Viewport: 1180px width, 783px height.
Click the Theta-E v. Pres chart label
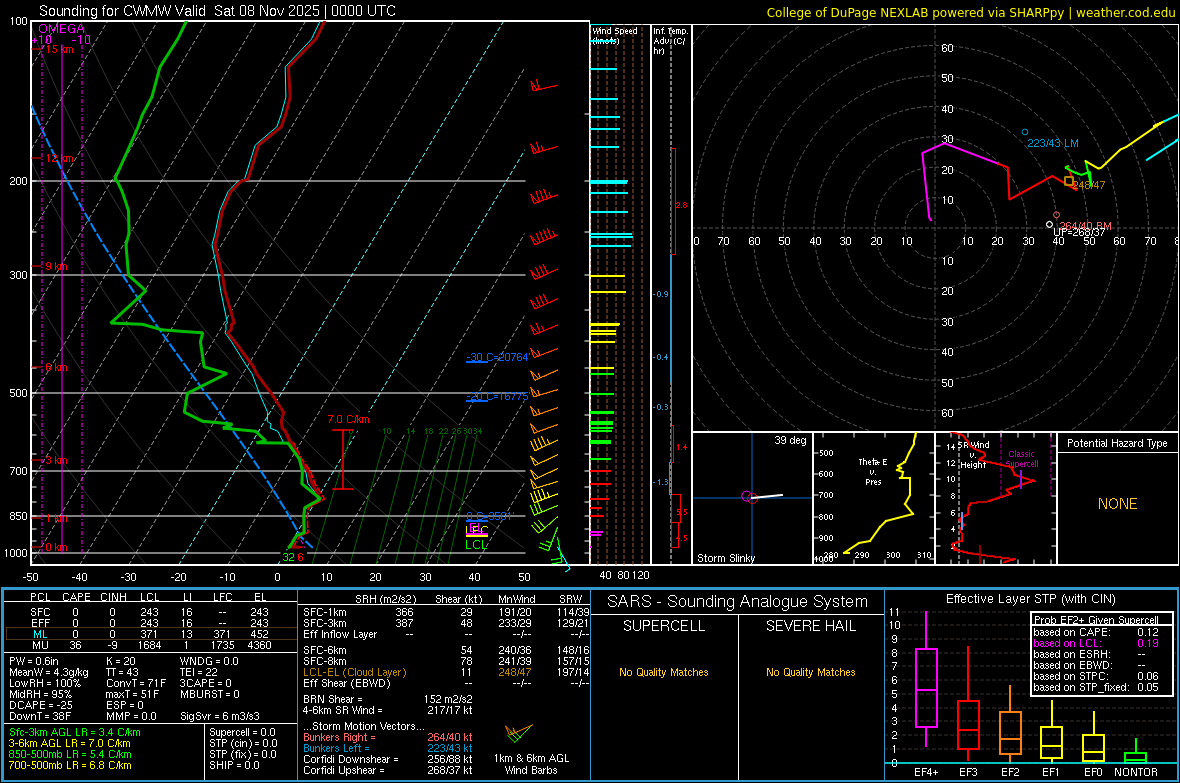coord(873,471)
